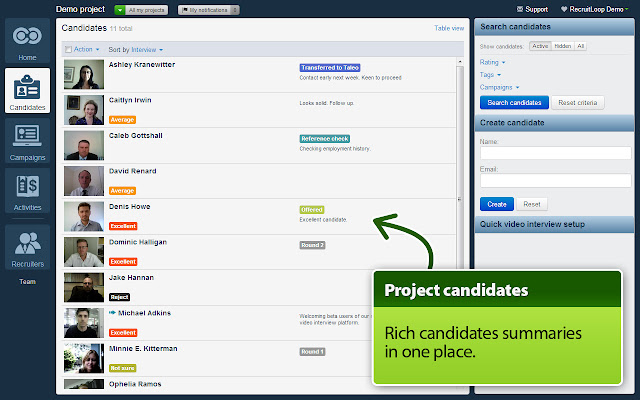
Task: Open Jake Hannan's photo thumbnail
Action: (x=84, y=287)
